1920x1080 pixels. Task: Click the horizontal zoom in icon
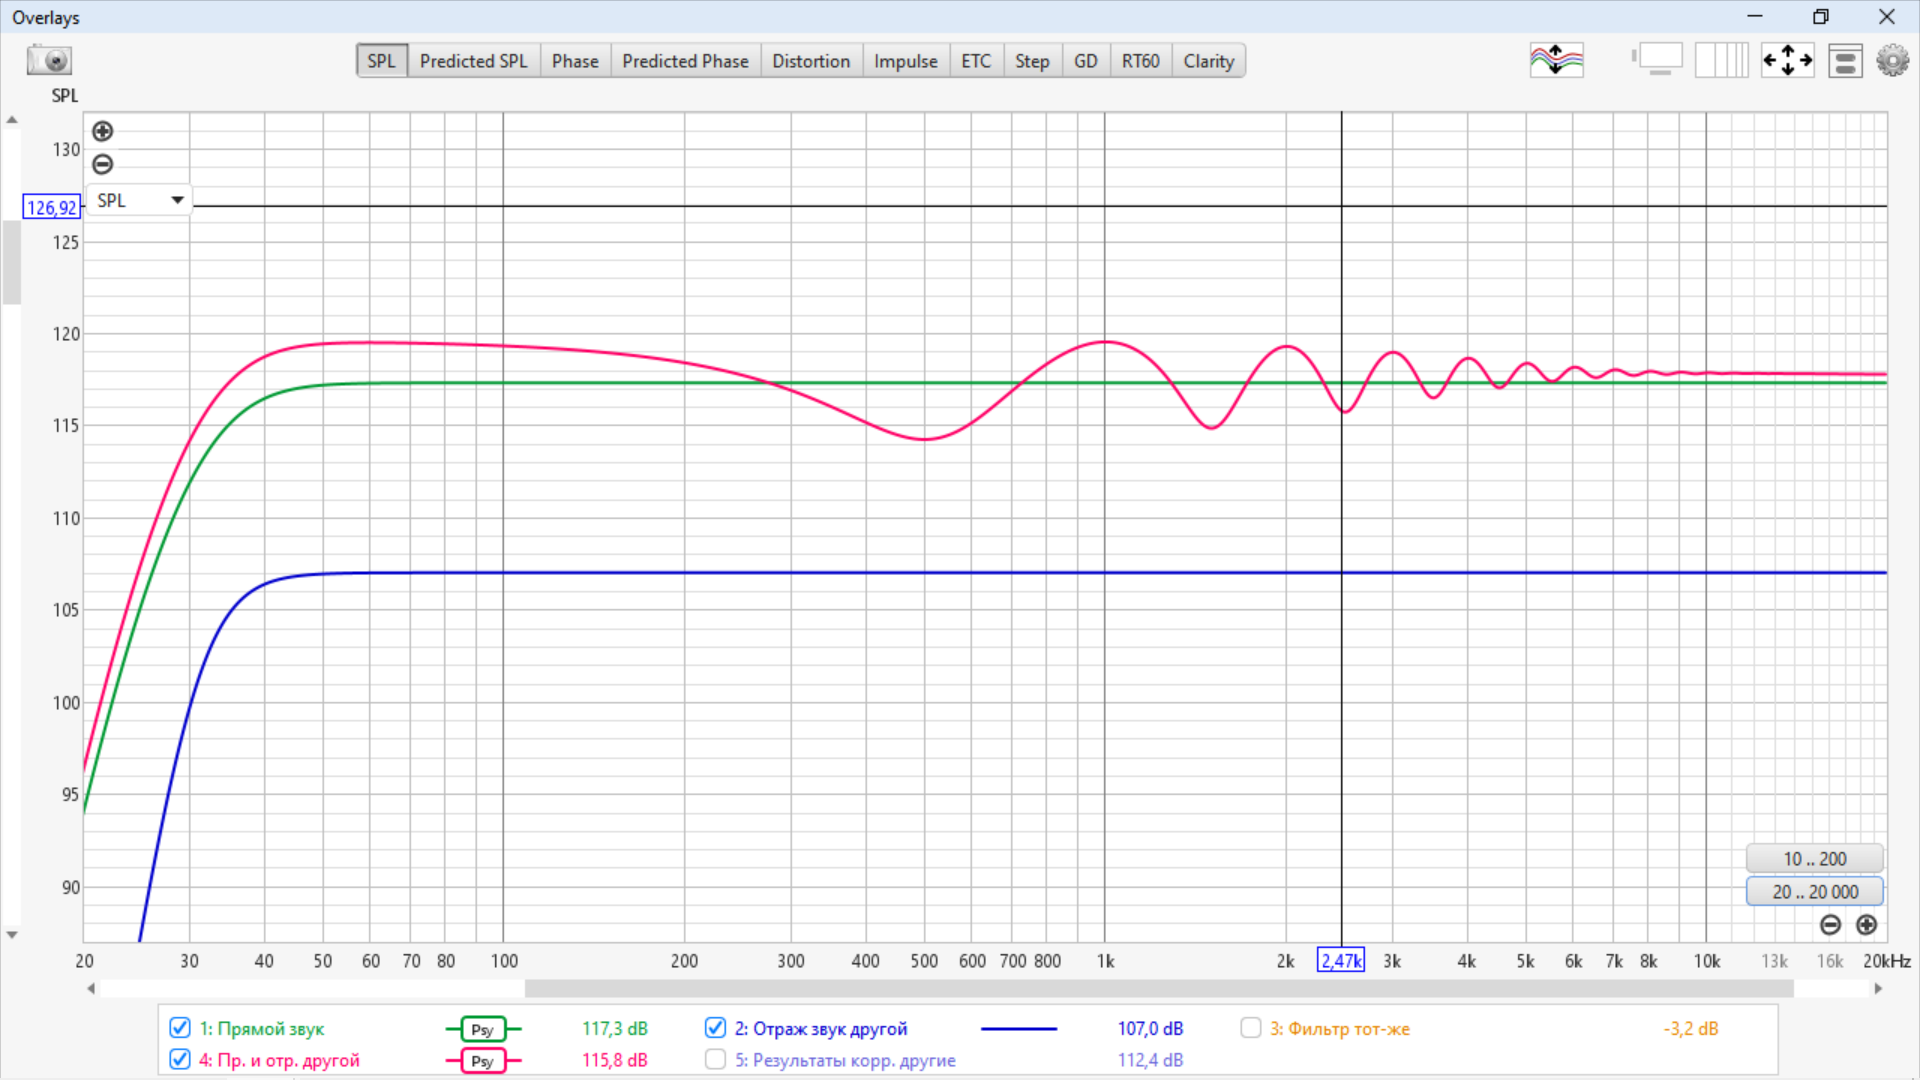(1866, 925)
